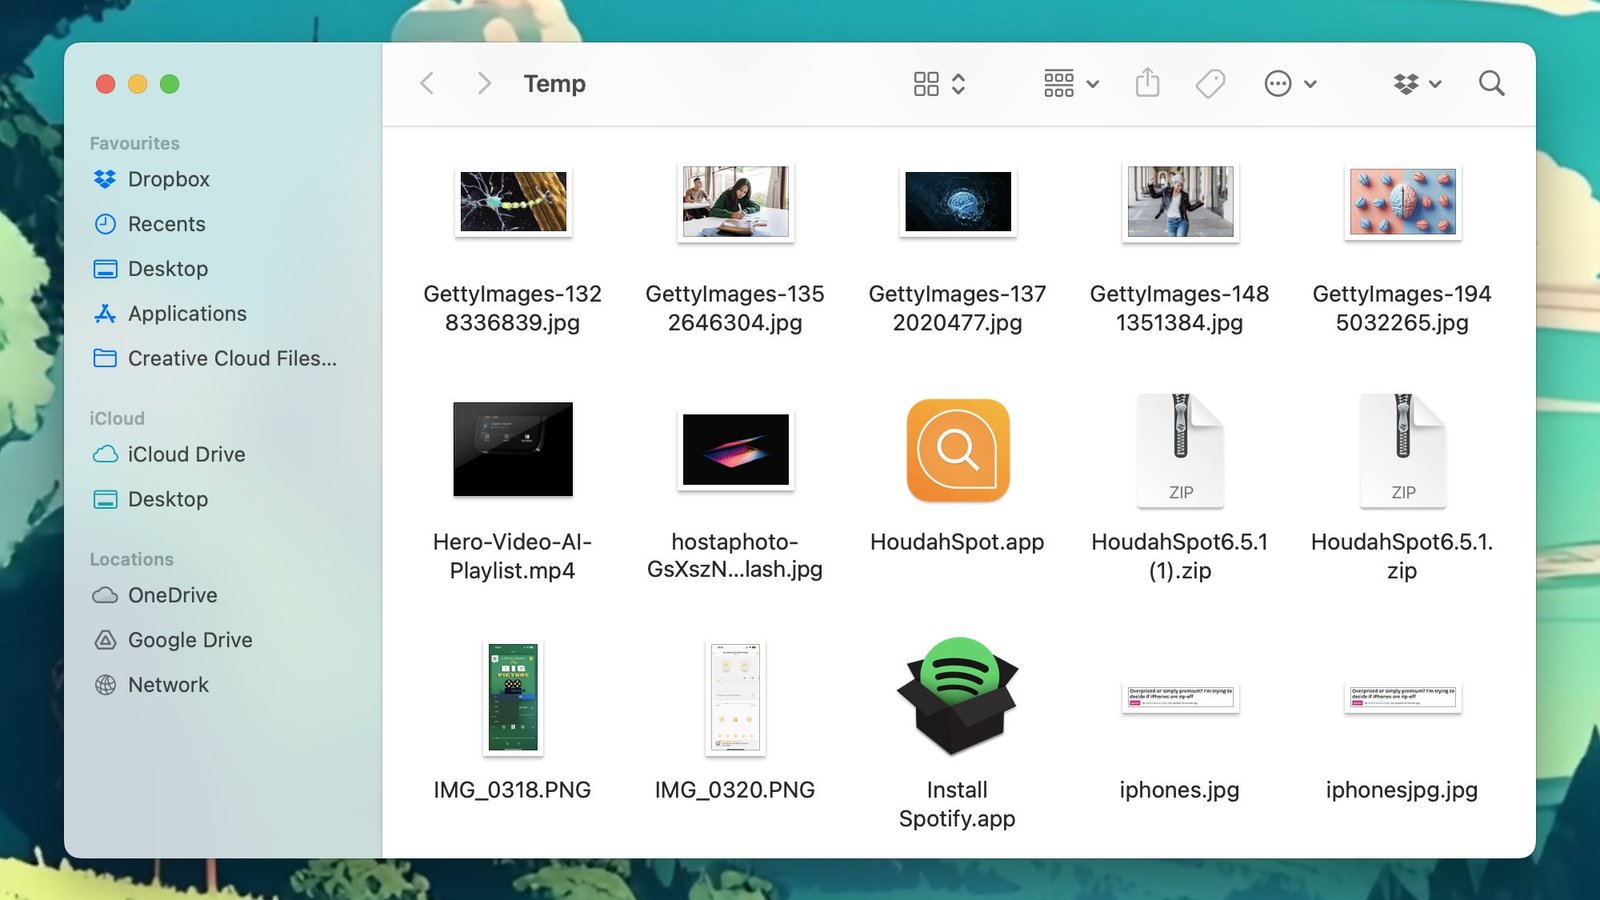Select GettyImages-1372020477.jpg brain thumbnail
Screen dimensions: 1600x900
(958, 201)
